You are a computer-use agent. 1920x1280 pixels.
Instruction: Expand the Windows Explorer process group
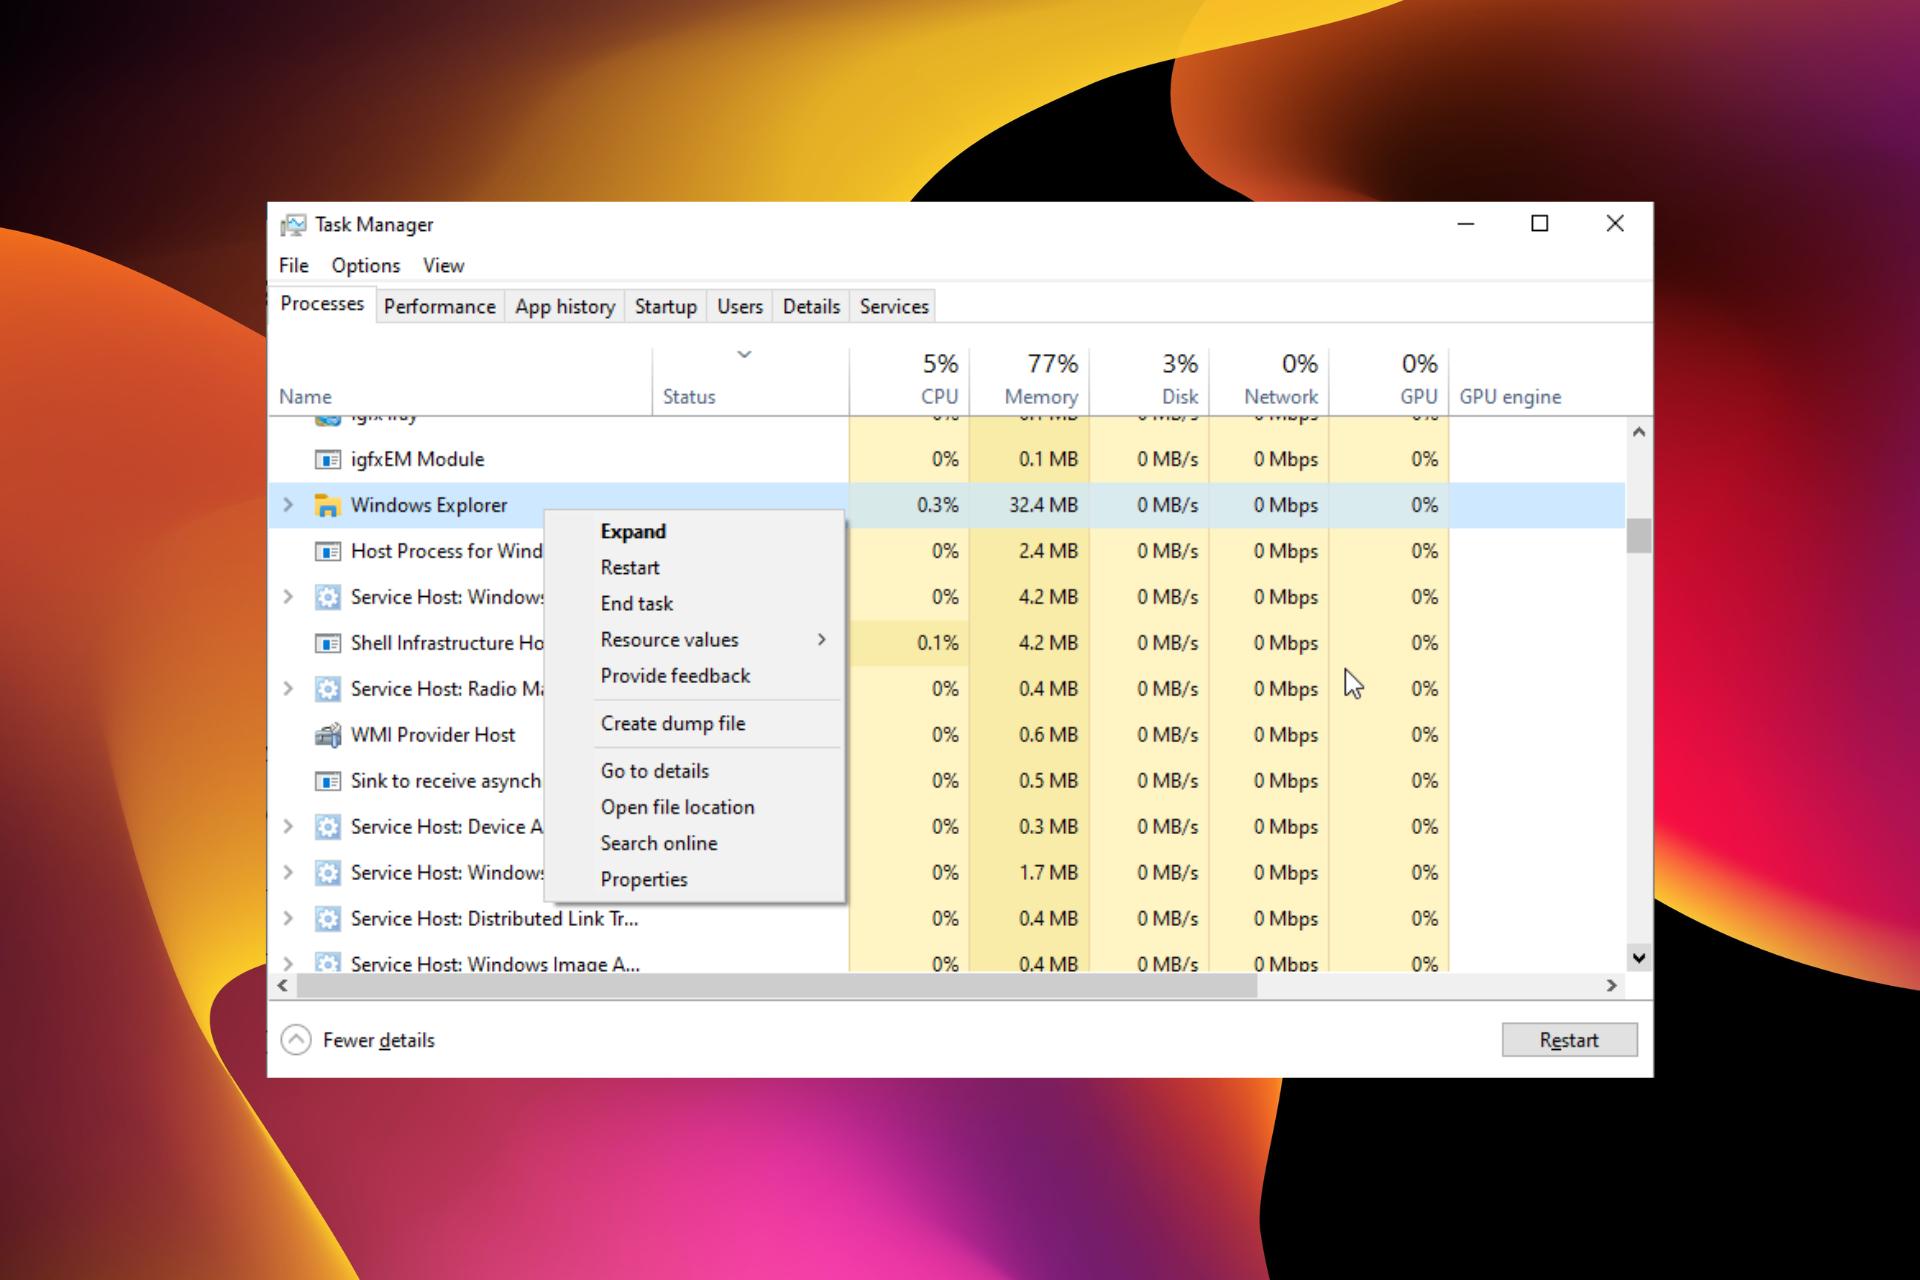(288, 505)
